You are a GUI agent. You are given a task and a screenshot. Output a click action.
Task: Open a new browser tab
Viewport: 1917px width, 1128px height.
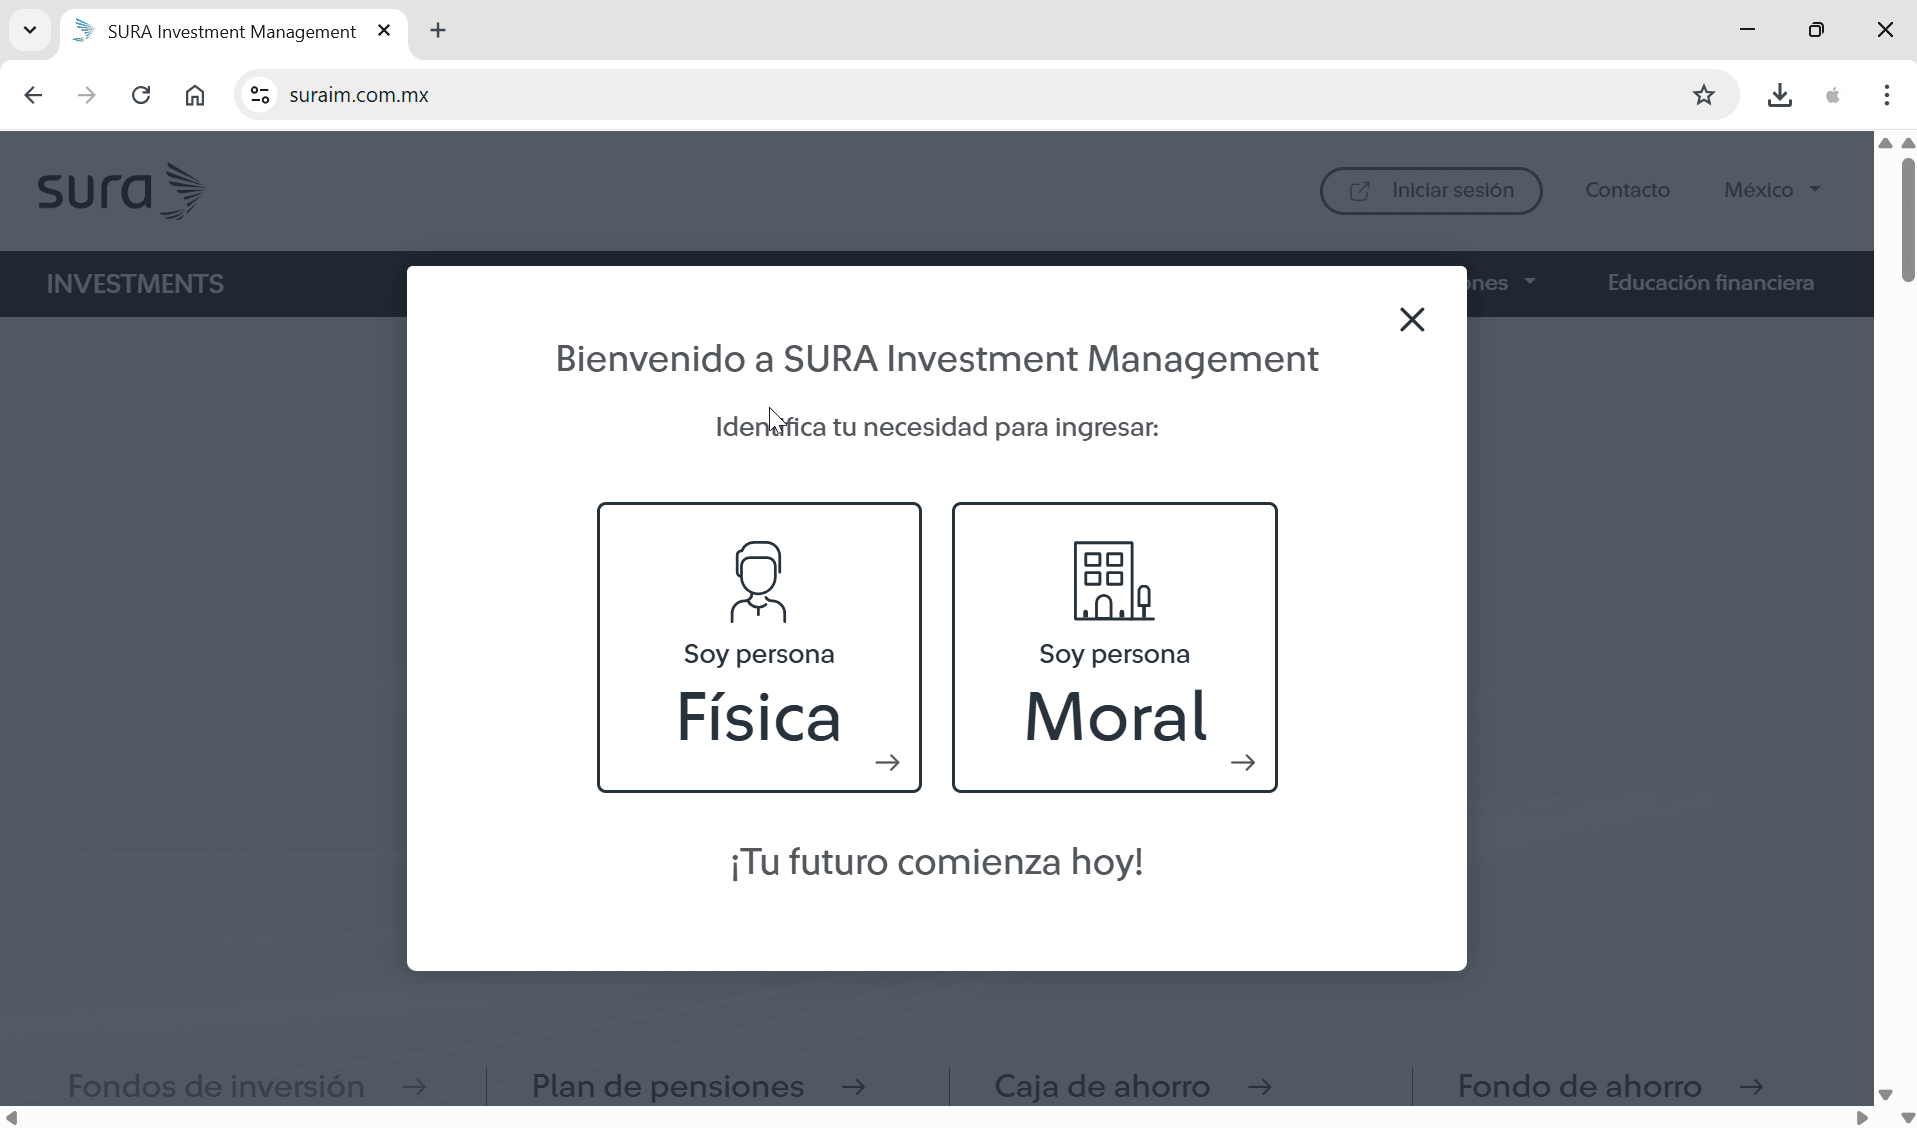click(438, 31)
